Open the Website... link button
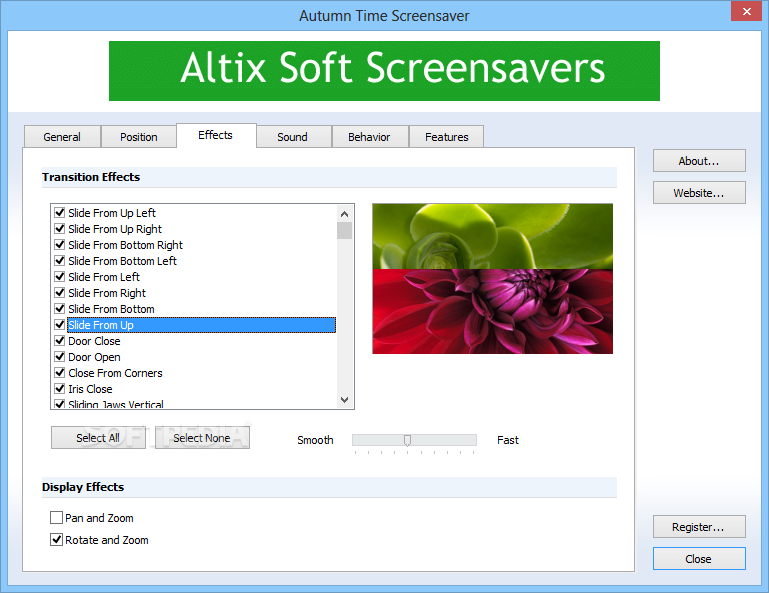Image resolution: width=769 pixels, height=593 pixels. (x=699, y=193)
